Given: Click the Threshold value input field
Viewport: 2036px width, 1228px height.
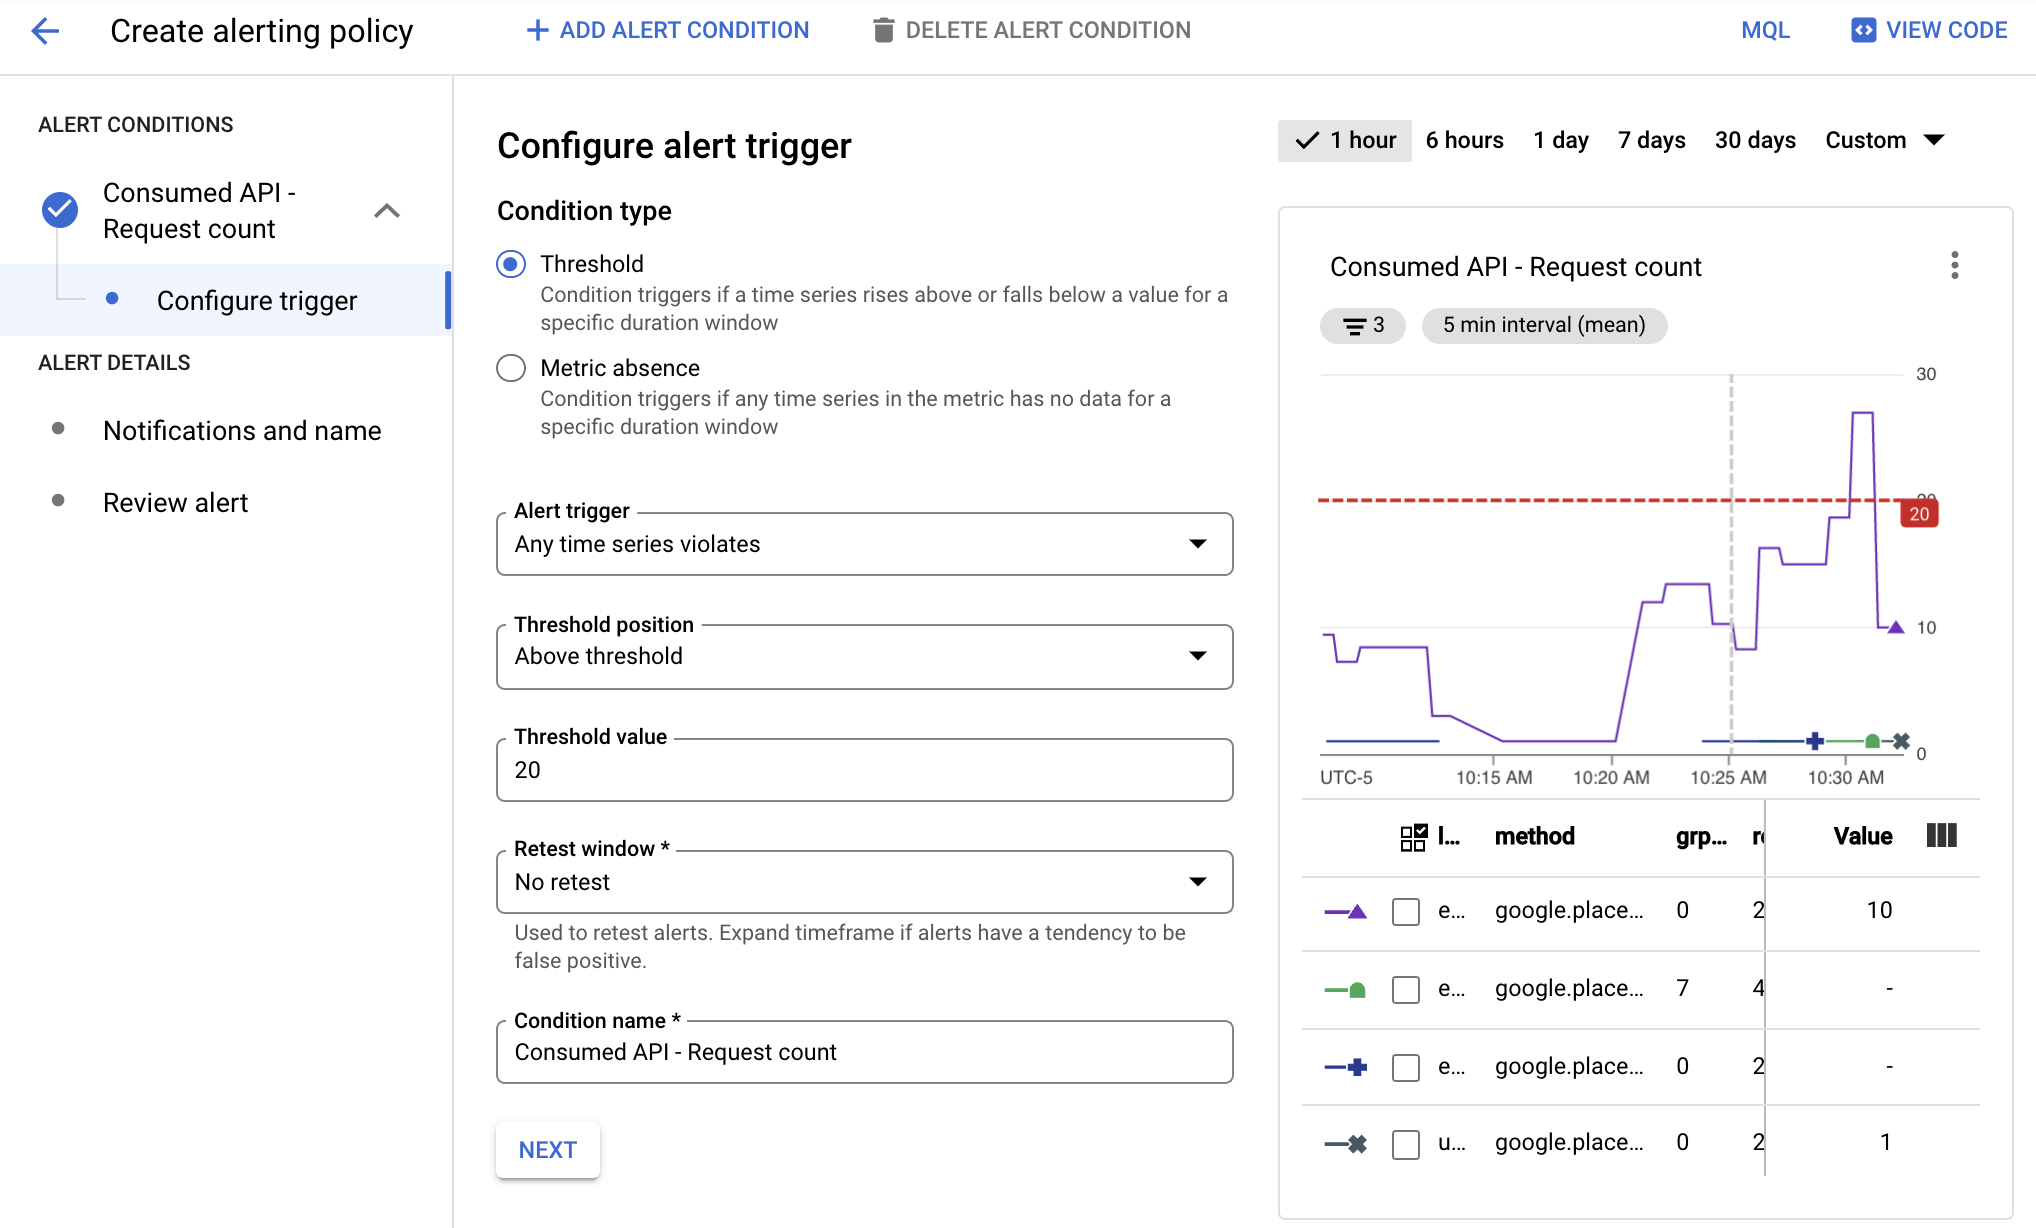Looking at the screenshot, I should coord(865,767).
